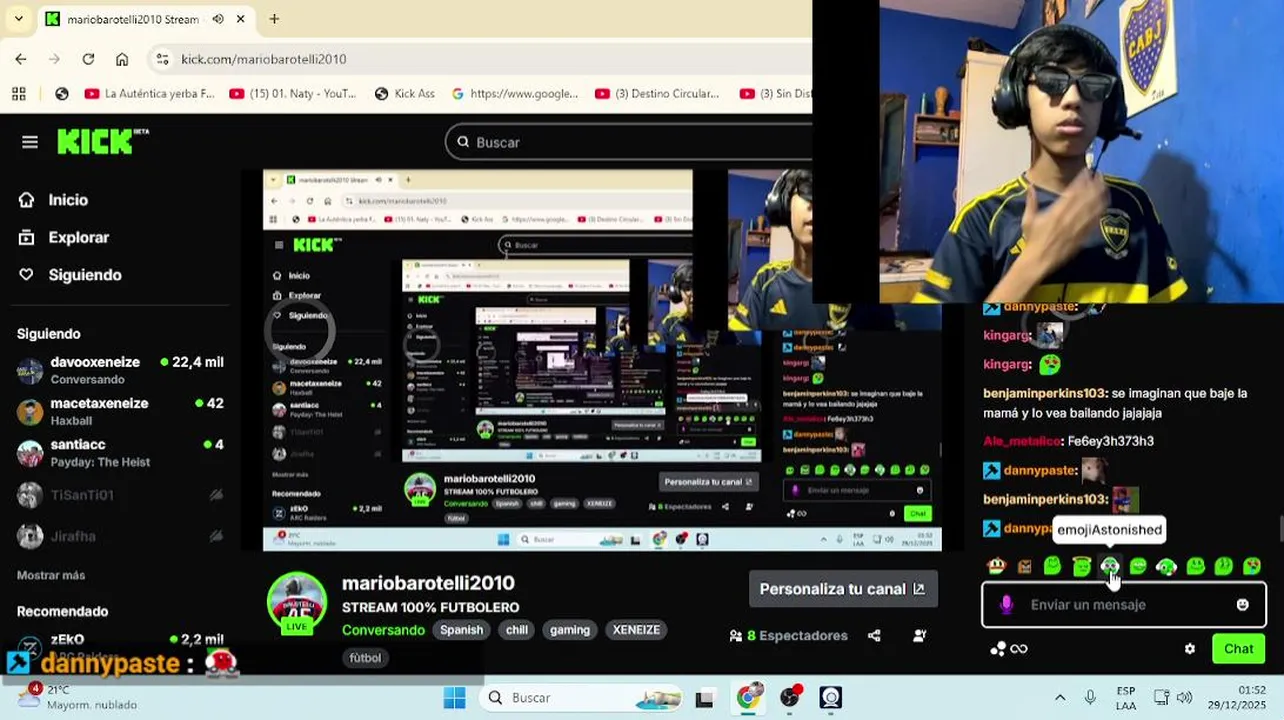Insert the last green heart-eyes emote
1284x720 pixels.
(1252, 566)
